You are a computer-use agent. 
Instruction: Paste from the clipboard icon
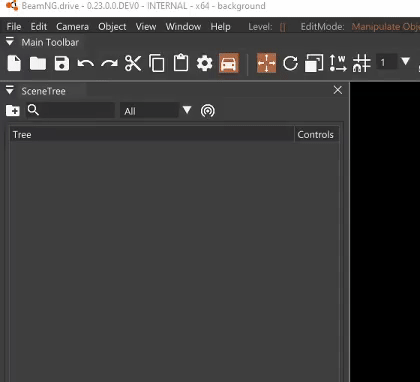pos(181,63)
